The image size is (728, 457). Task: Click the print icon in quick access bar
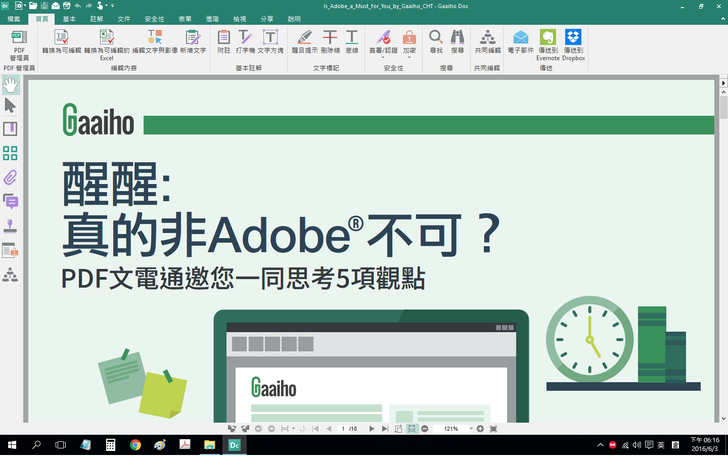[x=66, y=6]
